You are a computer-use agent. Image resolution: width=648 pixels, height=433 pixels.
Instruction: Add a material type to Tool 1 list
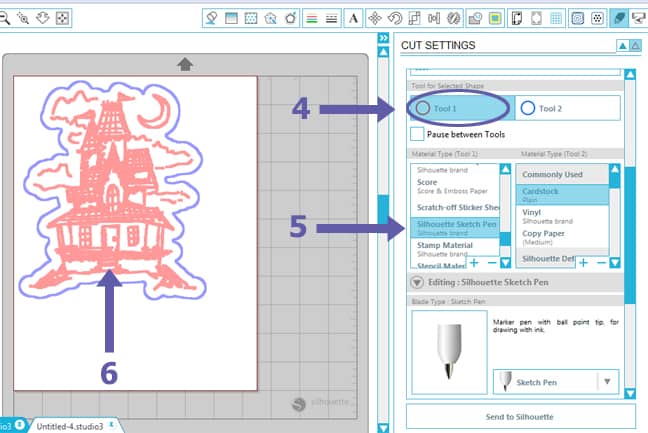474,262
